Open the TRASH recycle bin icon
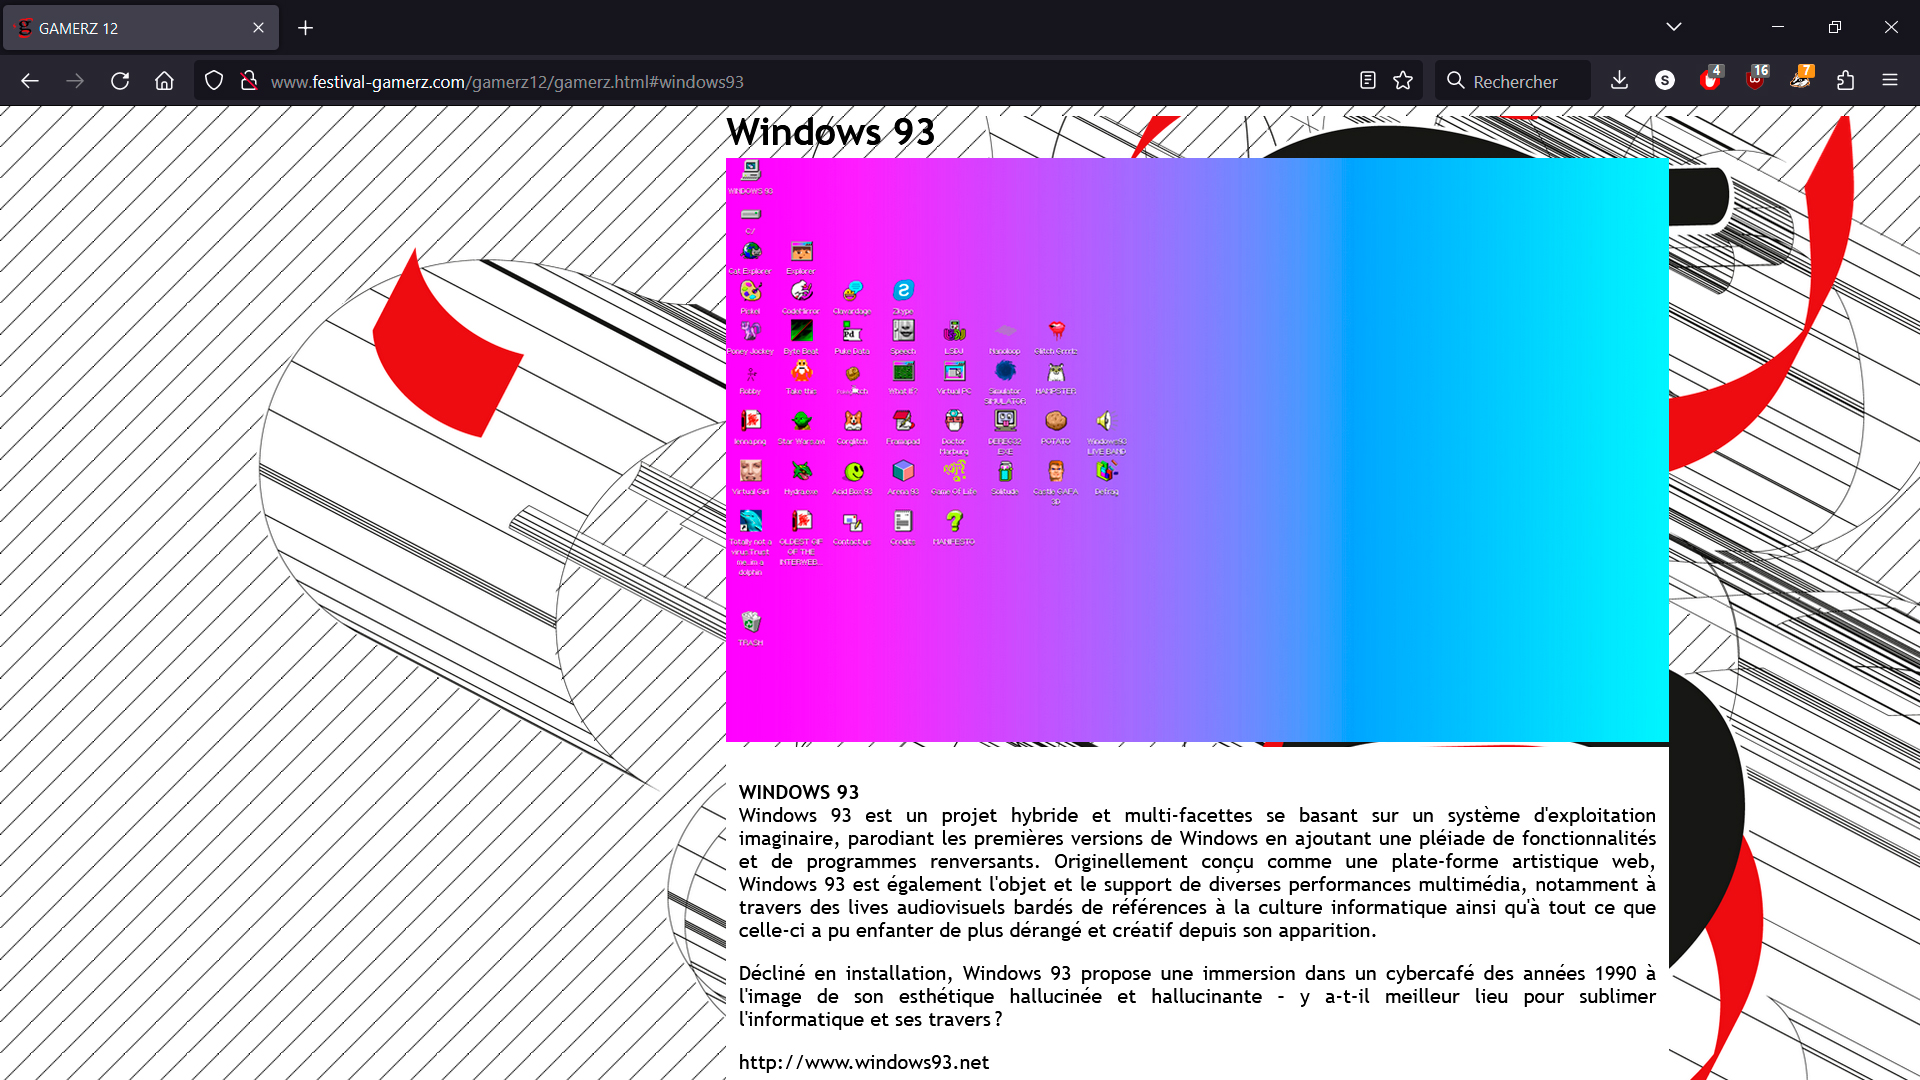Image resolution: width=1920 pixels, height=1080 pixels. [751, 624]
